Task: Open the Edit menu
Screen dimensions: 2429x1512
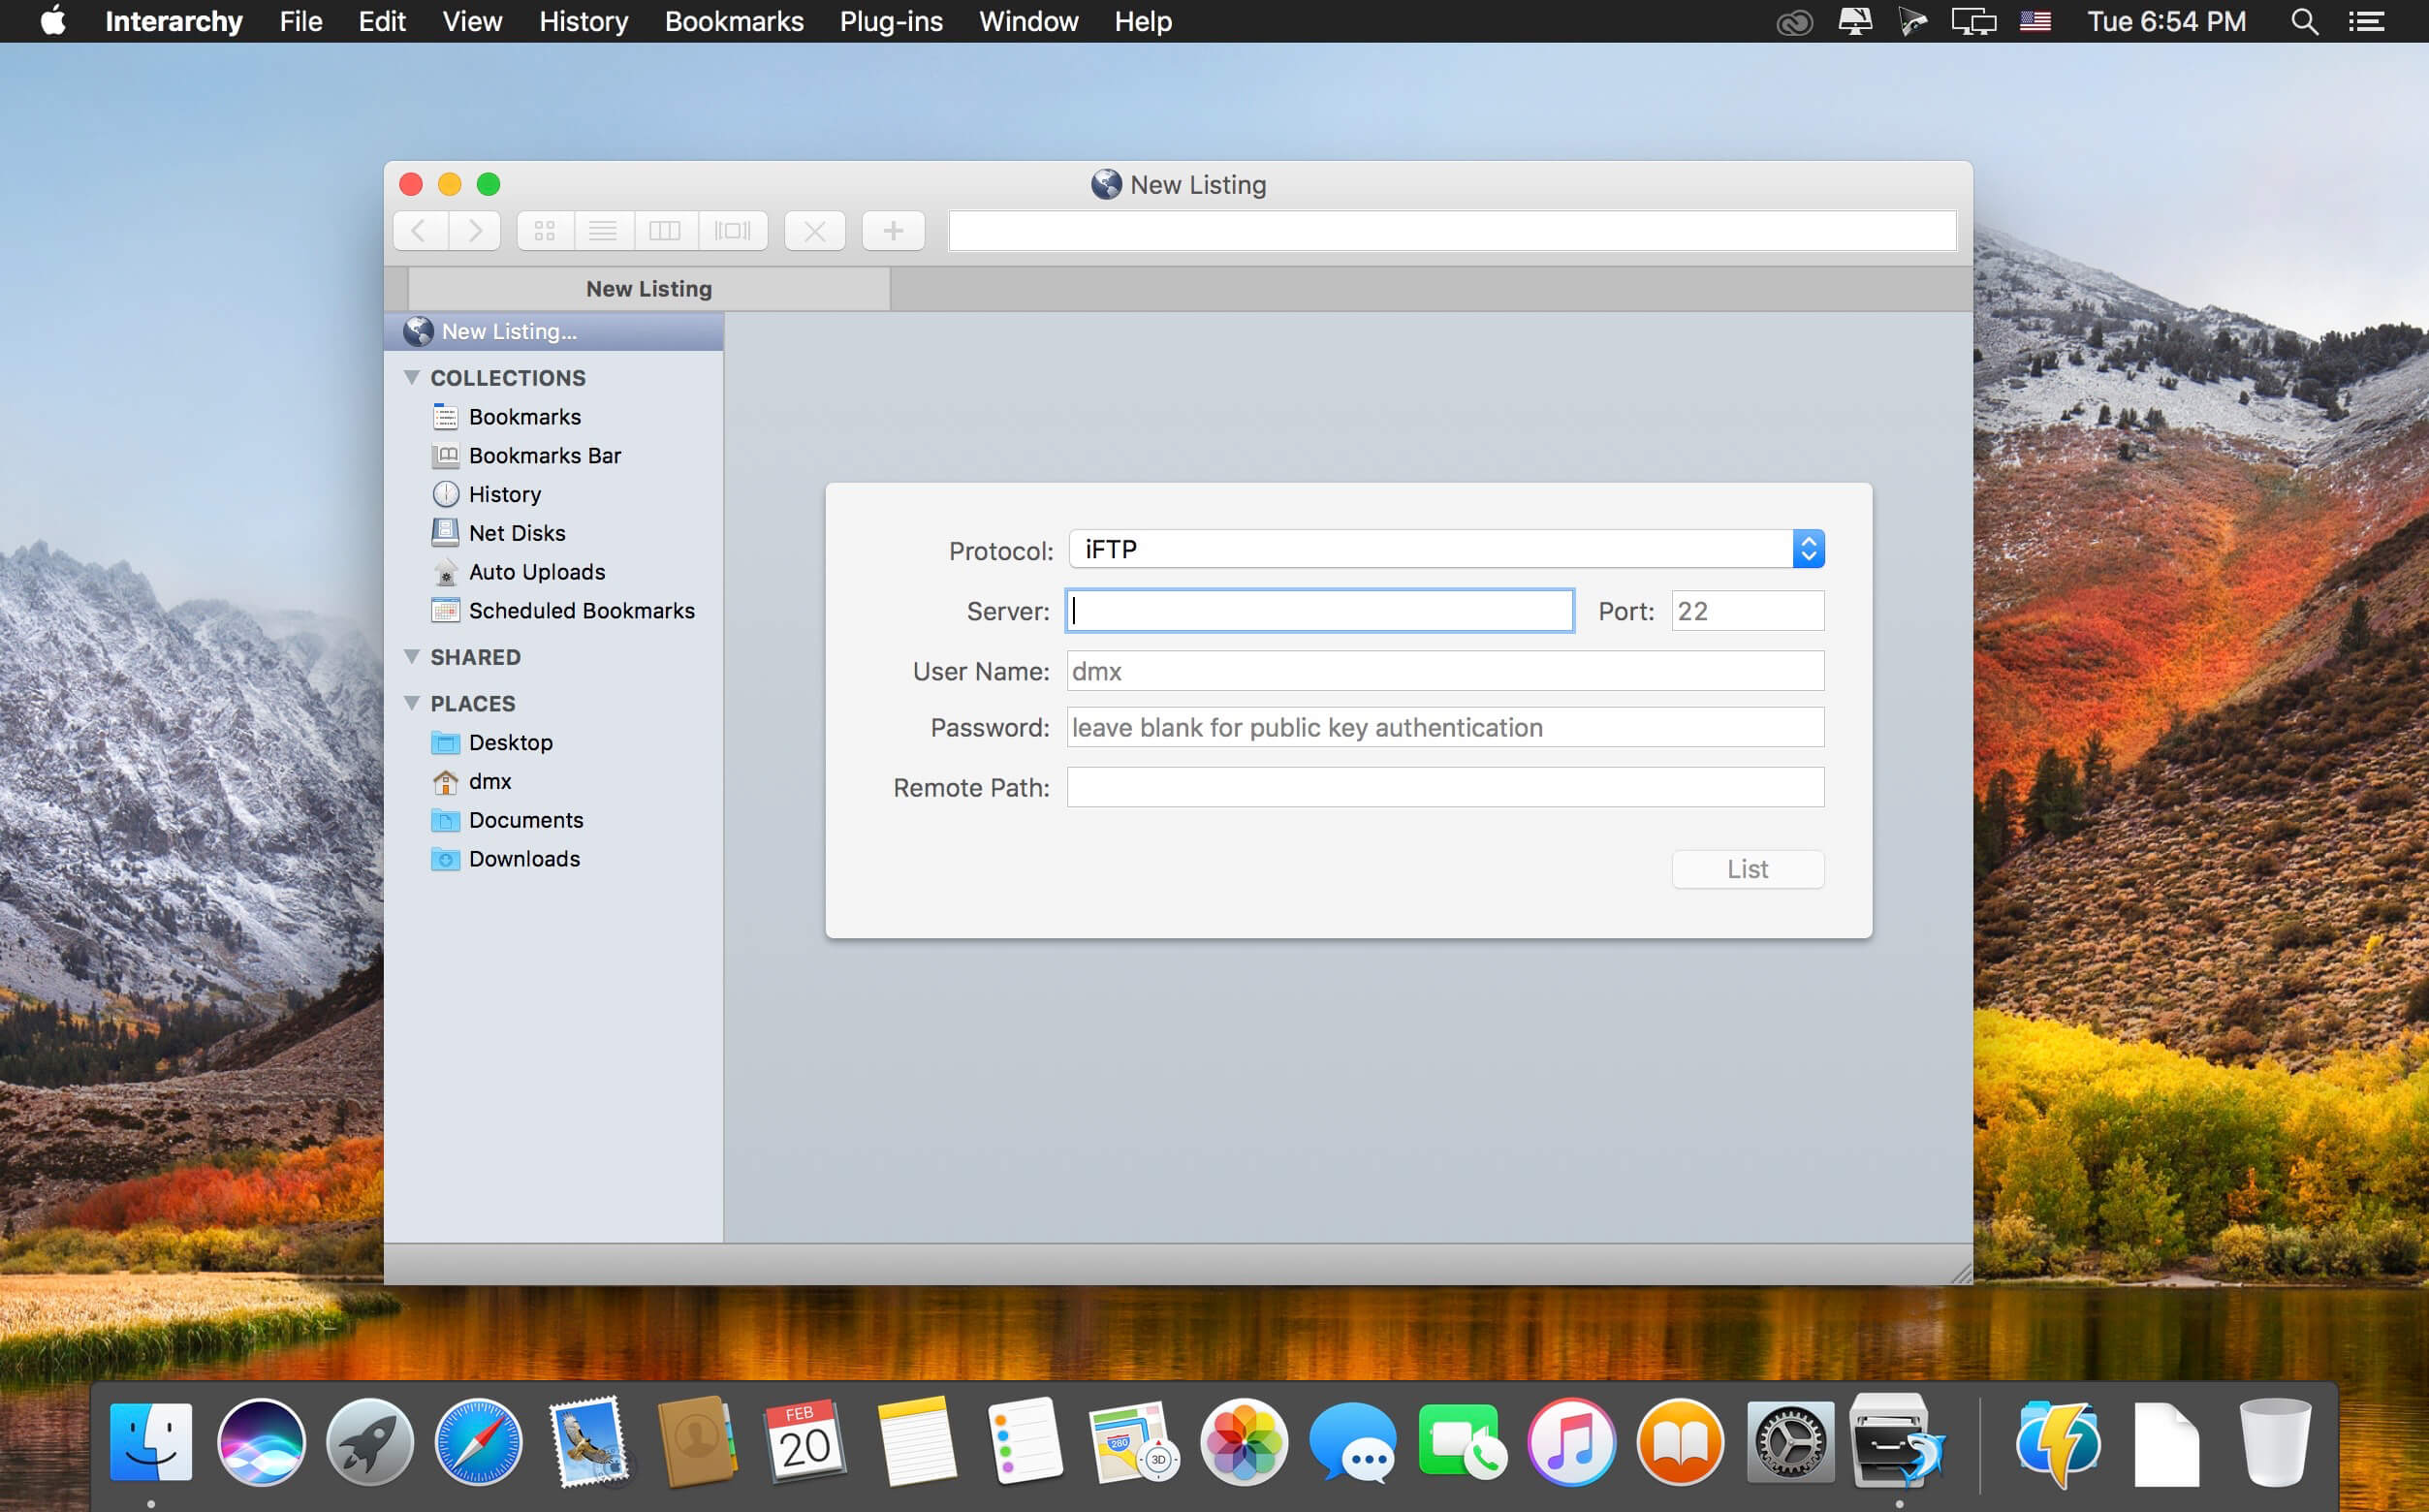Action: click(382, 21)
